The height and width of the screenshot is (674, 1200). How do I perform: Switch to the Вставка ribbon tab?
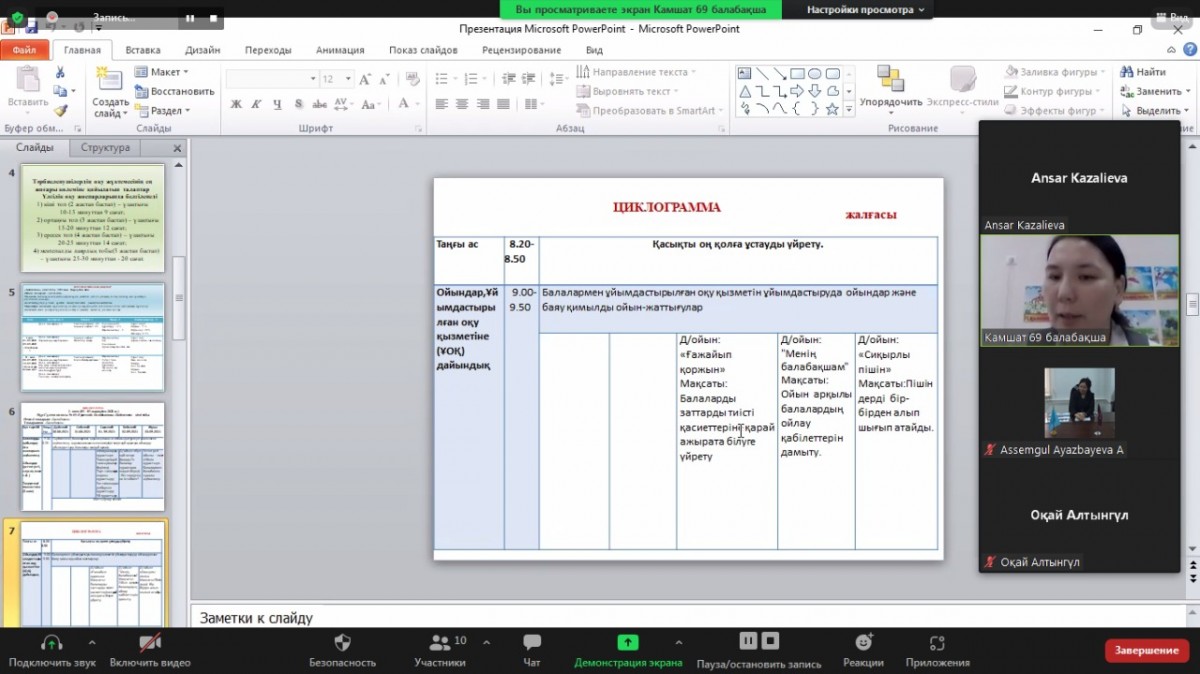pyautogui.click(x=143, y=49)
